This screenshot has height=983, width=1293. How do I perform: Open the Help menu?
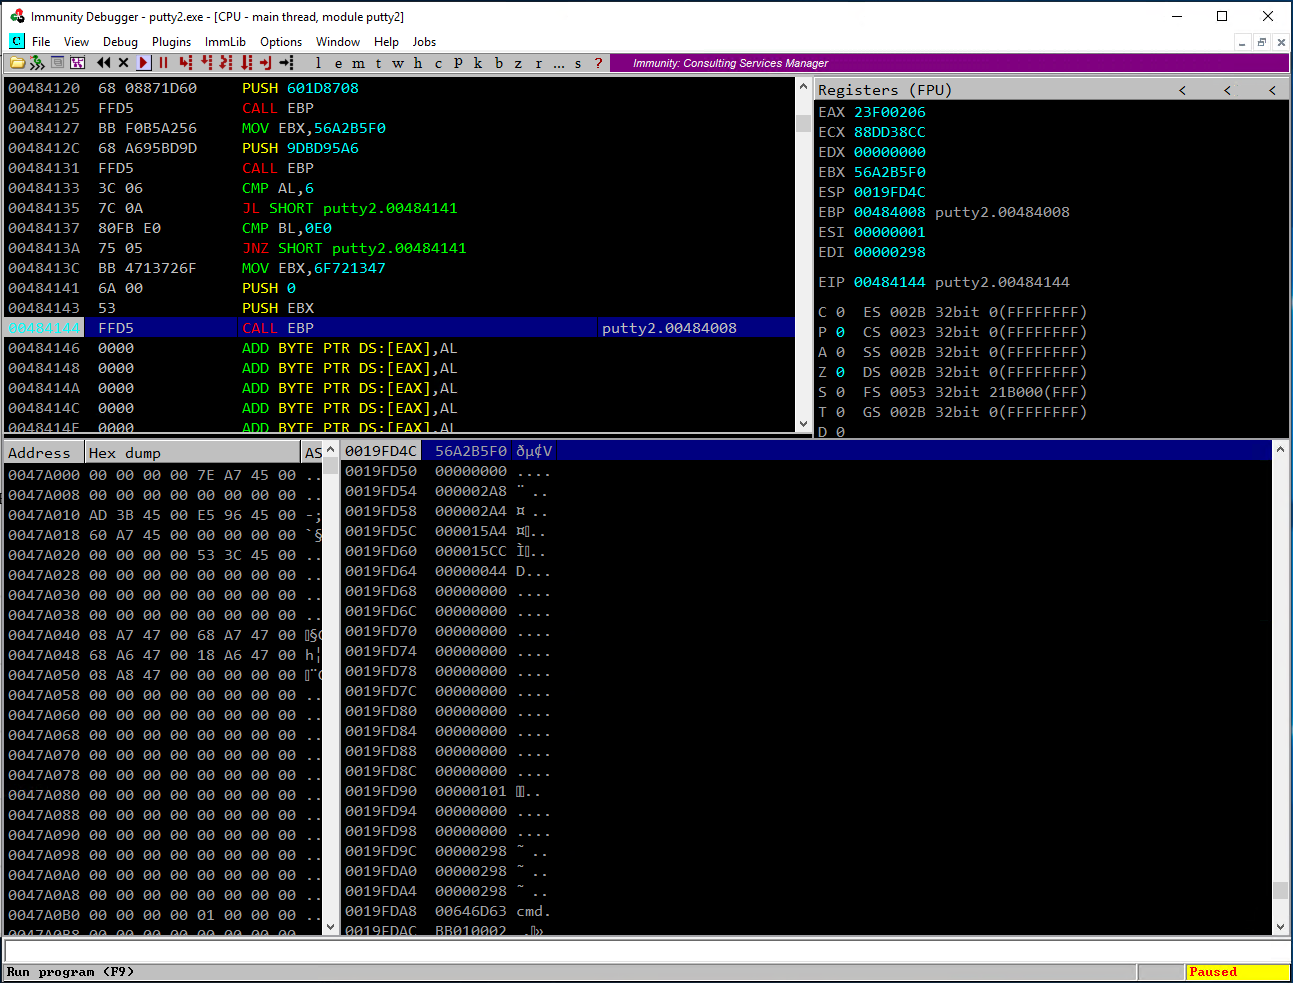tap(386, 42)
